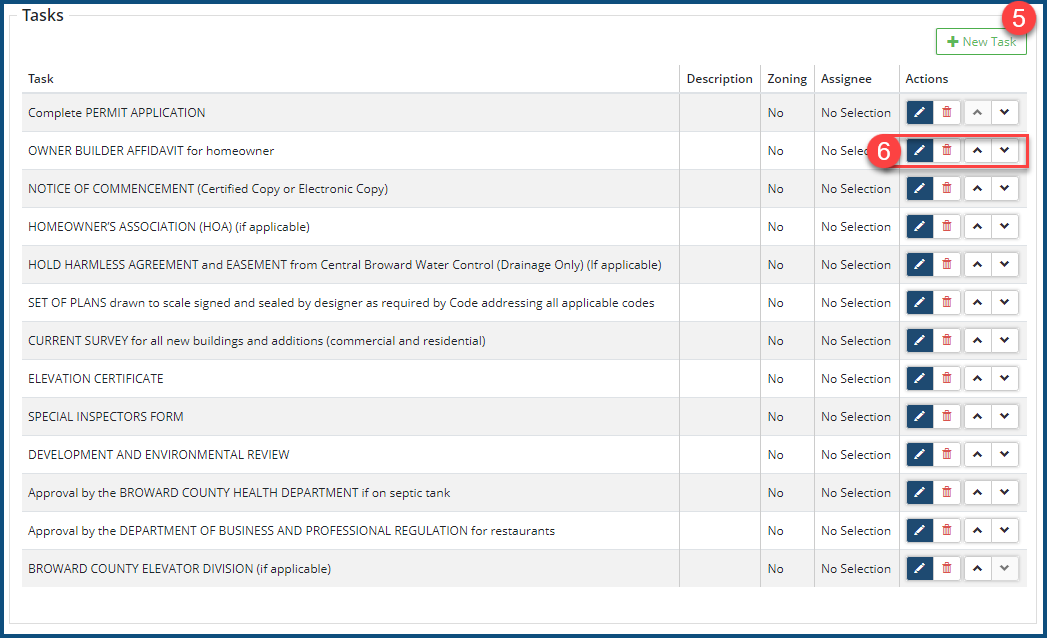Move DEVELOPMENT AND ENVIRONMENTAL REVIEW task up
Viewport: 1047px width, 638px height.
(978, 455)
